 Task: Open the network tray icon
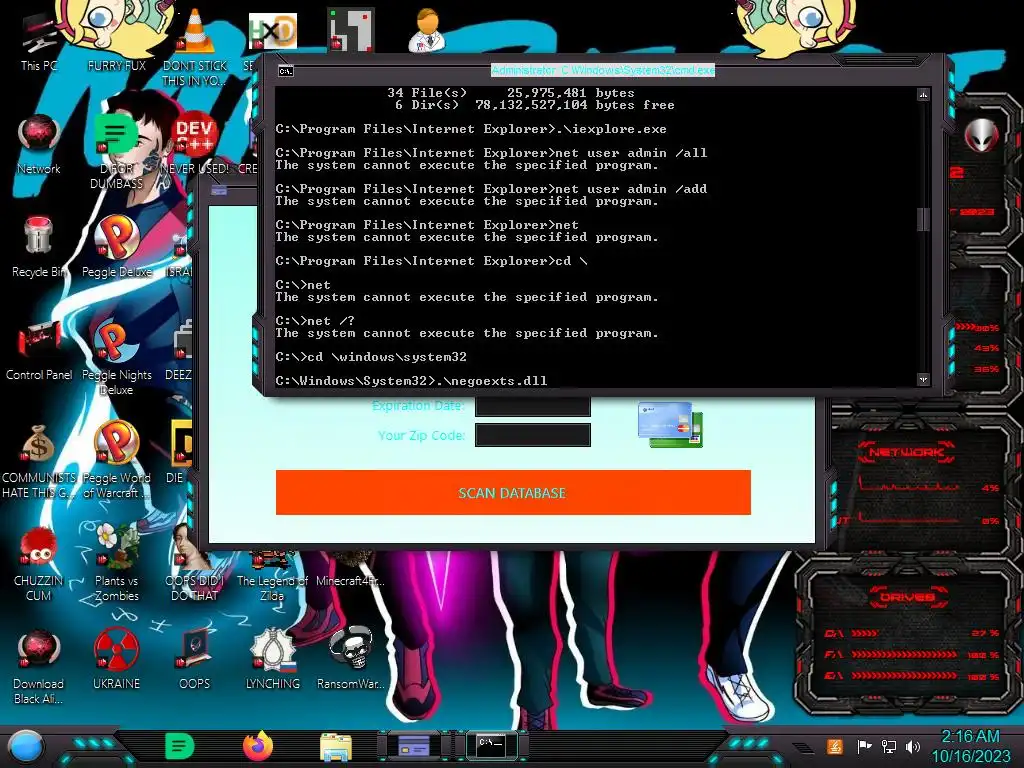(888, 746)
